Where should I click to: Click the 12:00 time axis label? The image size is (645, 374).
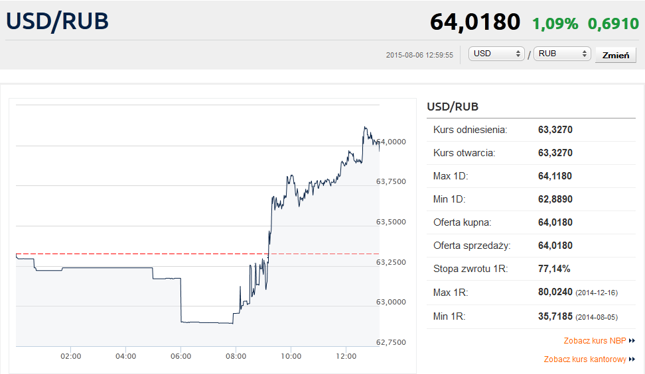tap(346, 356)
